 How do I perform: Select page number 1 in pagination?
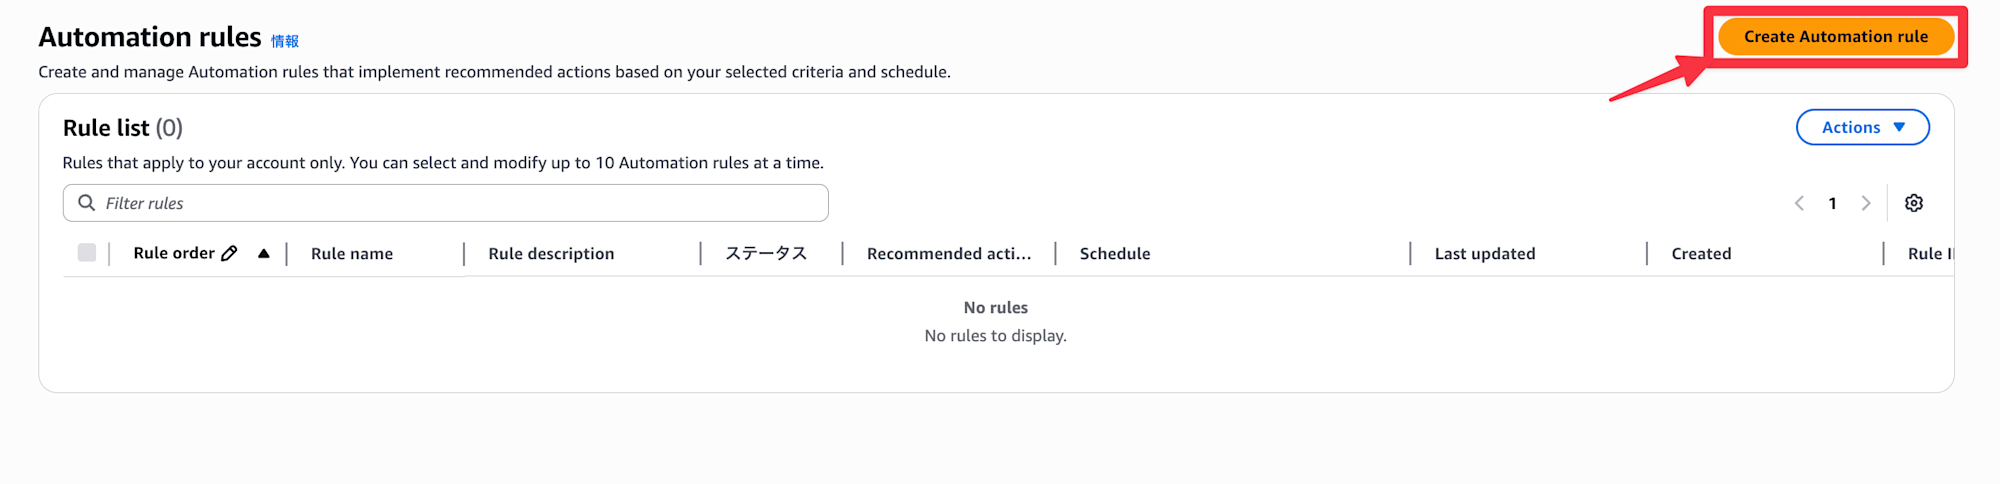[1832, 203]
